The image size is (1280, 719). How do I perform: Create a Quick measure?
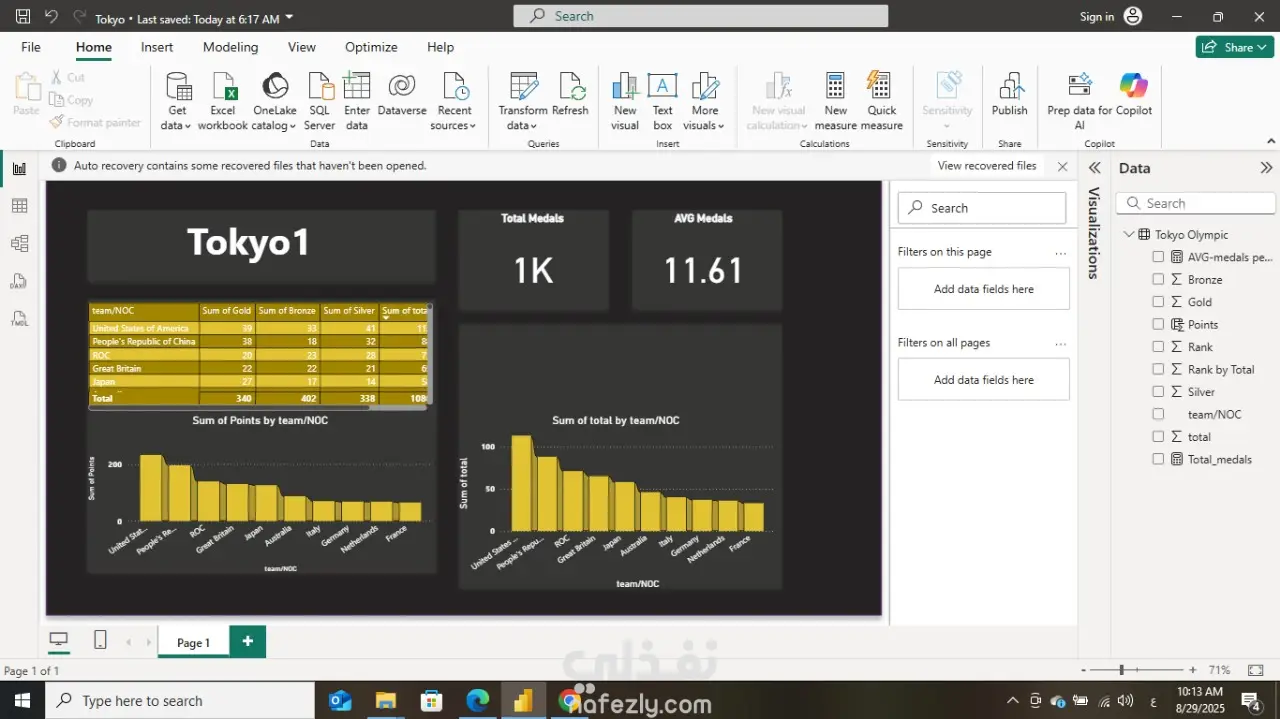pyautogui.click(x=881, y=101)
